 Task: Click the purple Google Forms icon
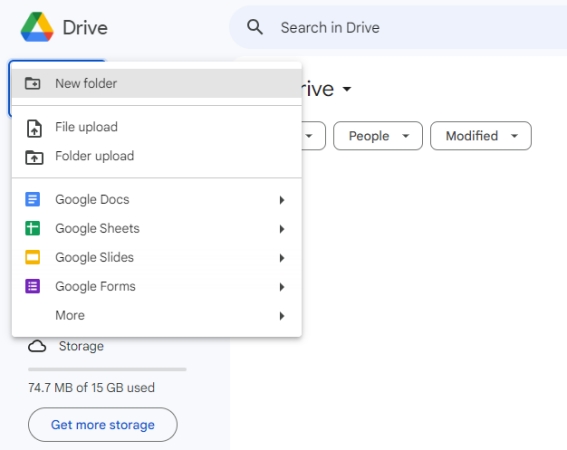click(33, 286)
